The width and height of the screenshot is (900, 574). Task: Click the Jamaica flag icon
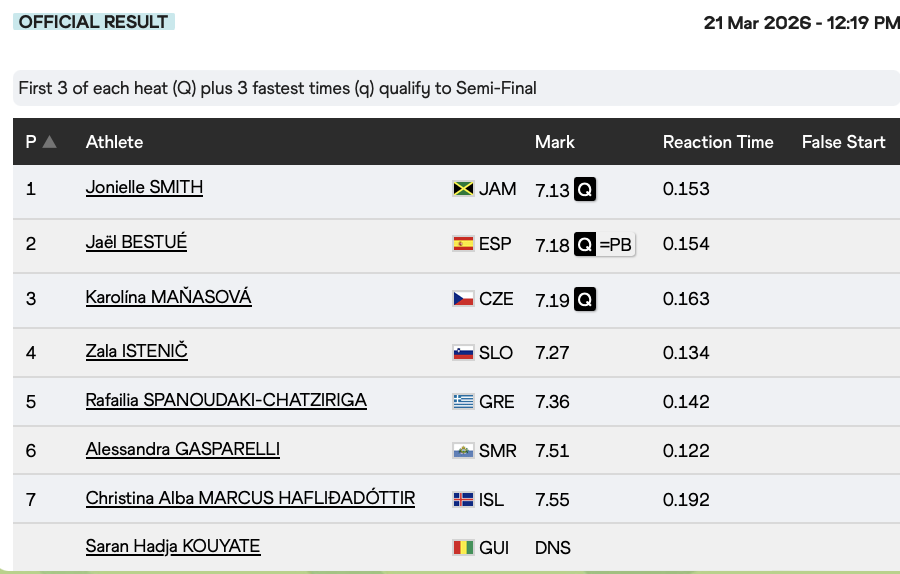pos(463,189)
